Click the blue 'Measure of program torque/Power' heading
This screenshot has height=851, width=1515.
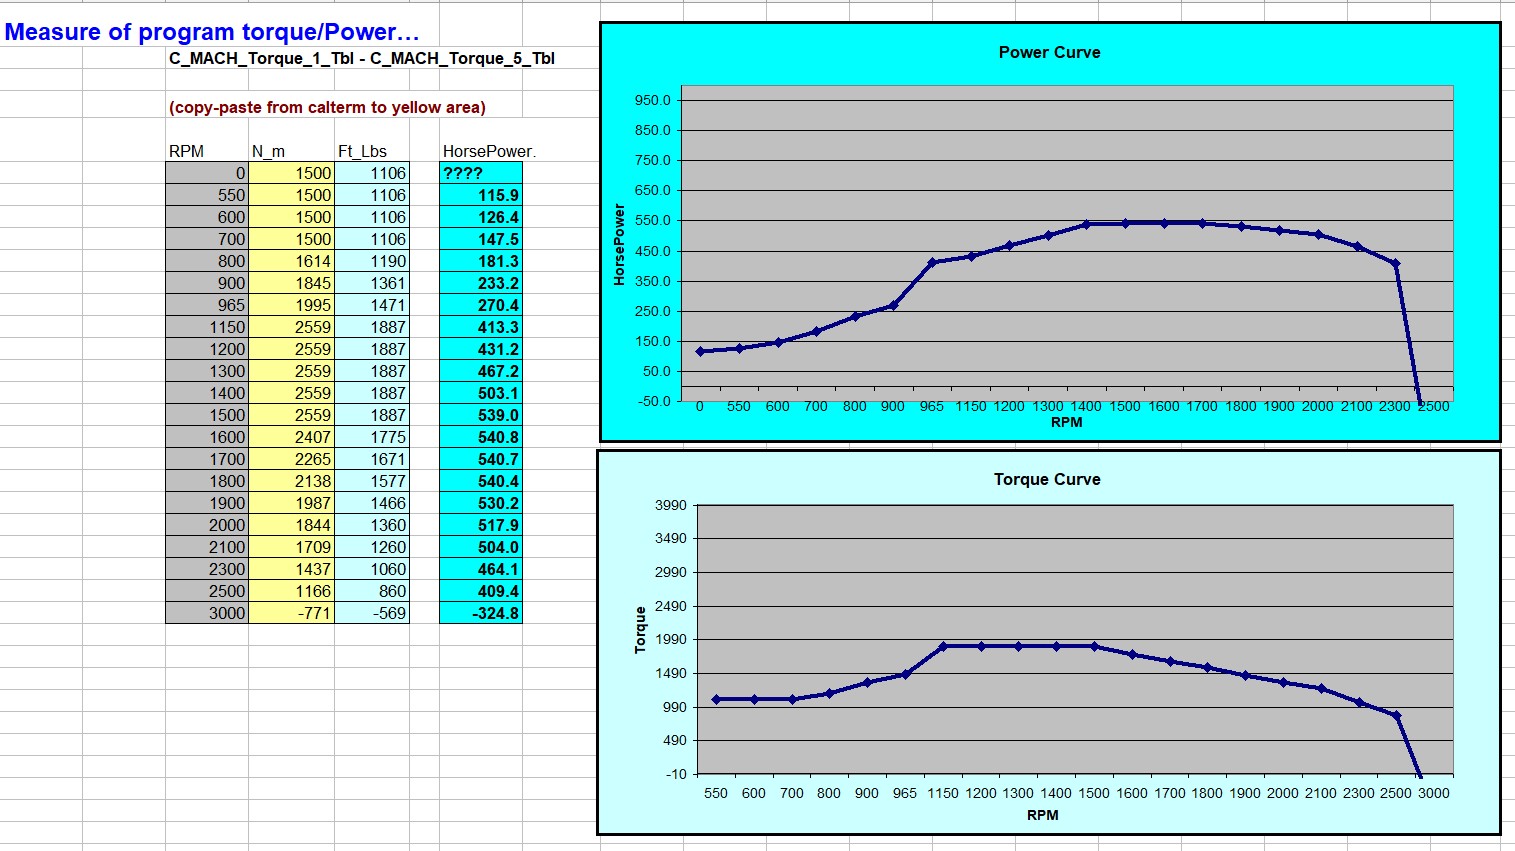tap(211, 32)
